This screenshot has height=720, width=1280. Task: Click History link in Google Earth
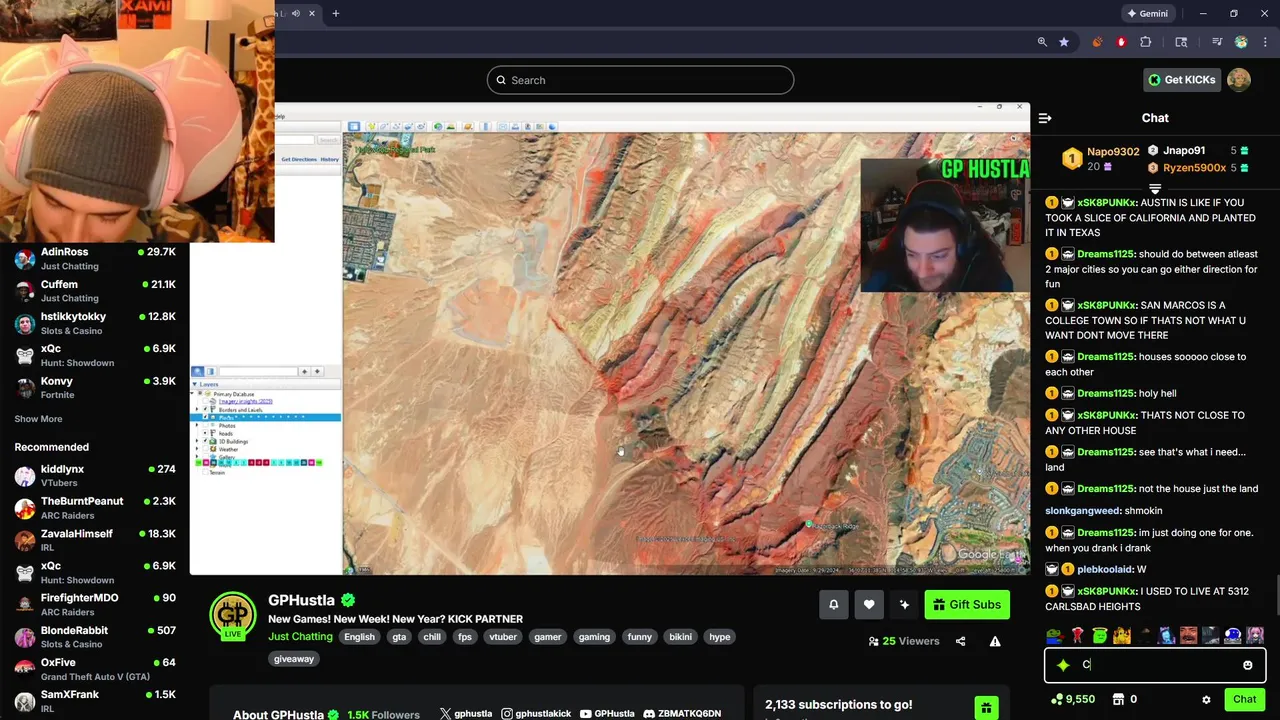pyautogui.click(x=329, y=159)
